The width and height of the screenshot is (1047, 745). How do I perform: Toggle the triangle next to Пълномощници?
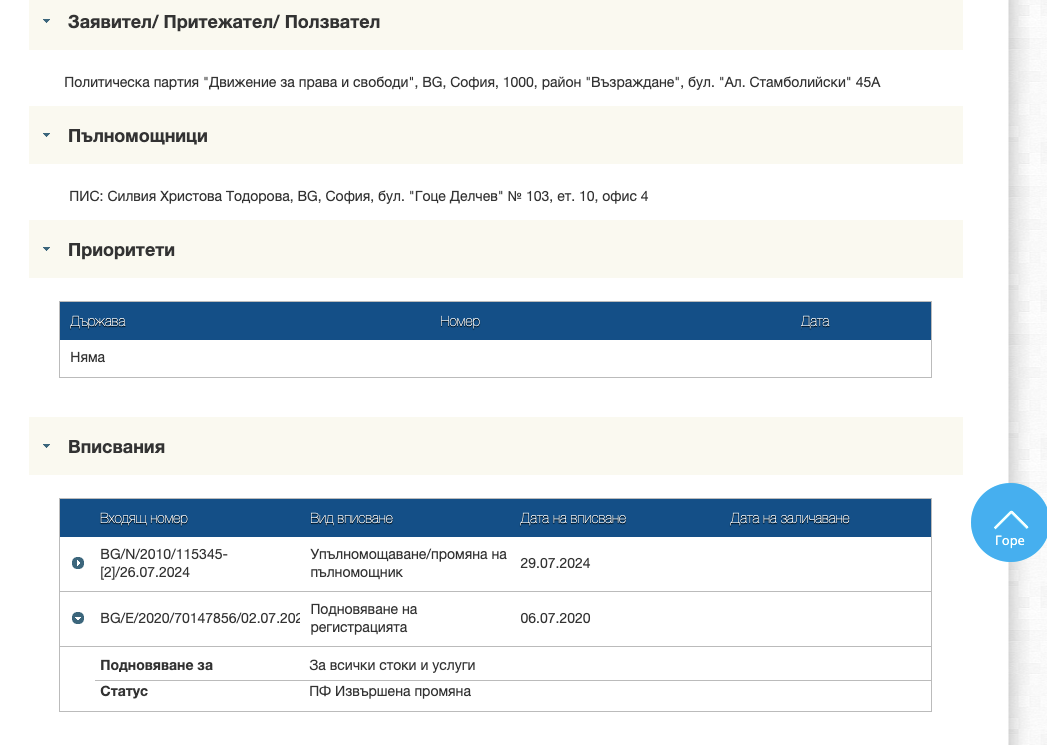46,136
